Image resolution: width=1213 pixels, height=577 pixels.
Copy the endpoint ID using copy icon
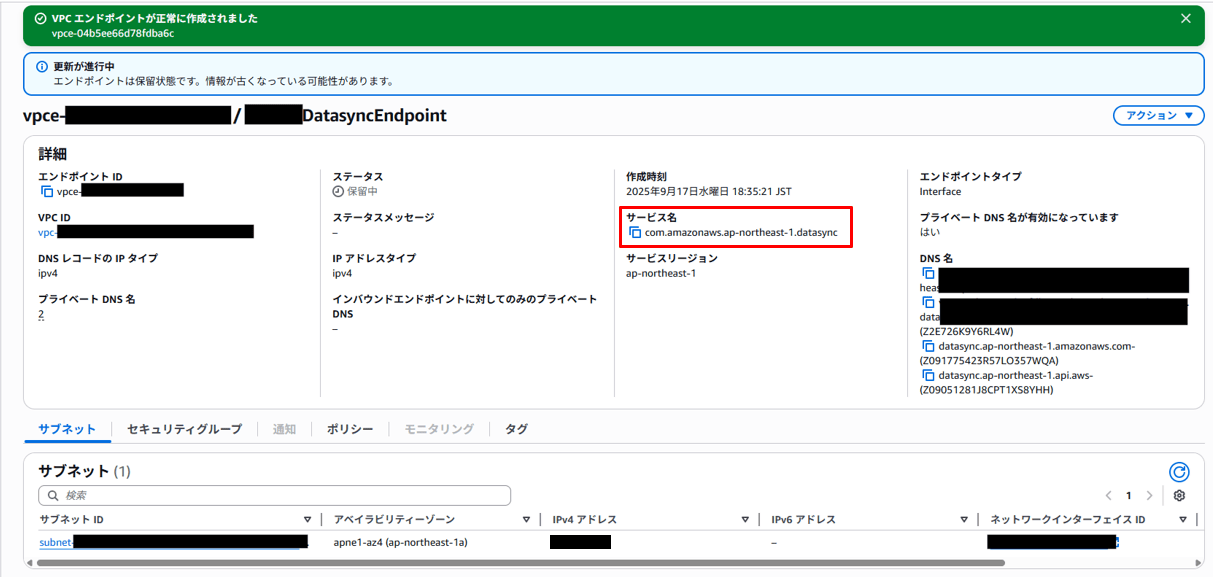click(46, 191)
